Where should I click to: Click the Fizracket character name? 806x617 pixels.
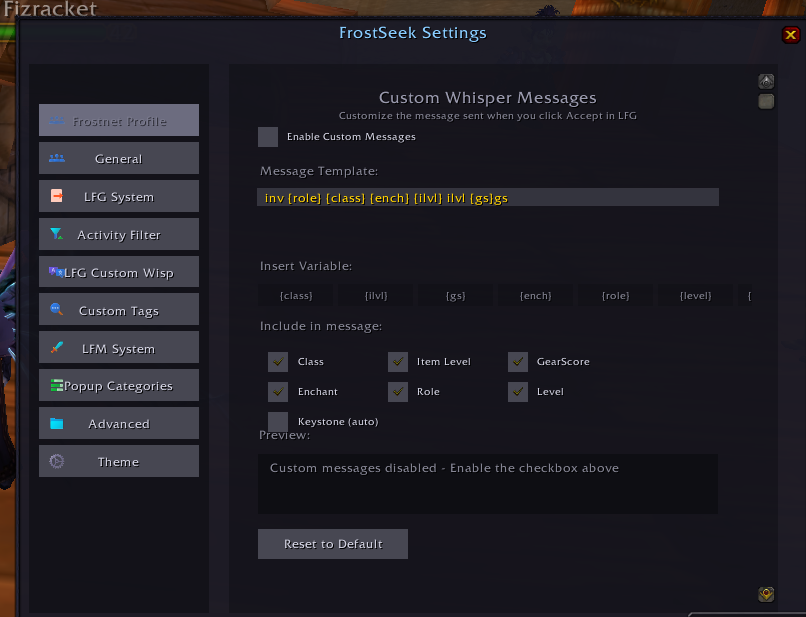[x=50, y=8]
